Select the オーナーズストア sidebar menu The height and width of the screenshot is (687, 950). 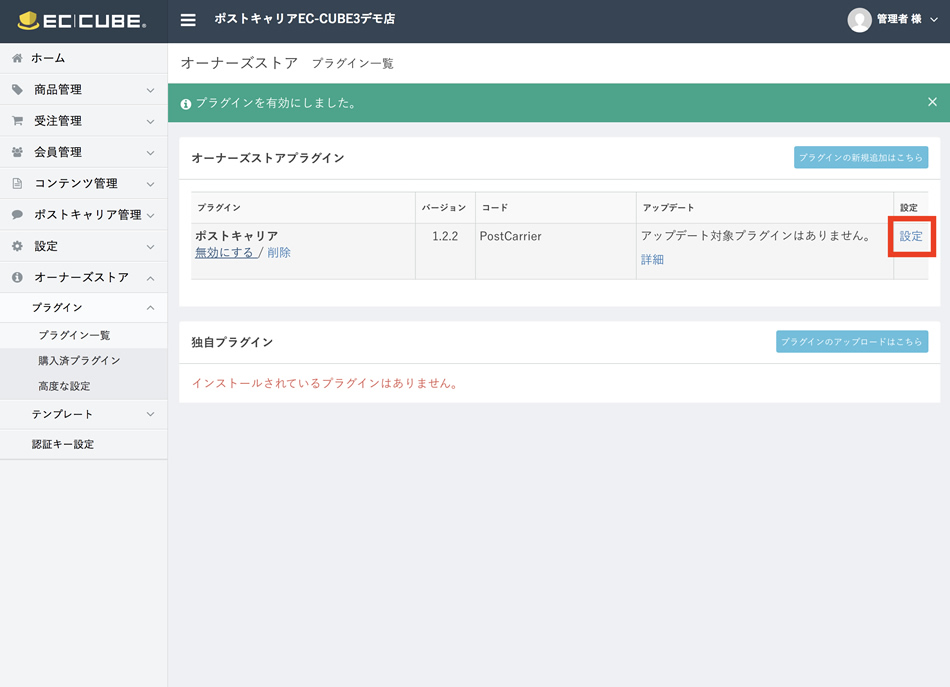84,277
